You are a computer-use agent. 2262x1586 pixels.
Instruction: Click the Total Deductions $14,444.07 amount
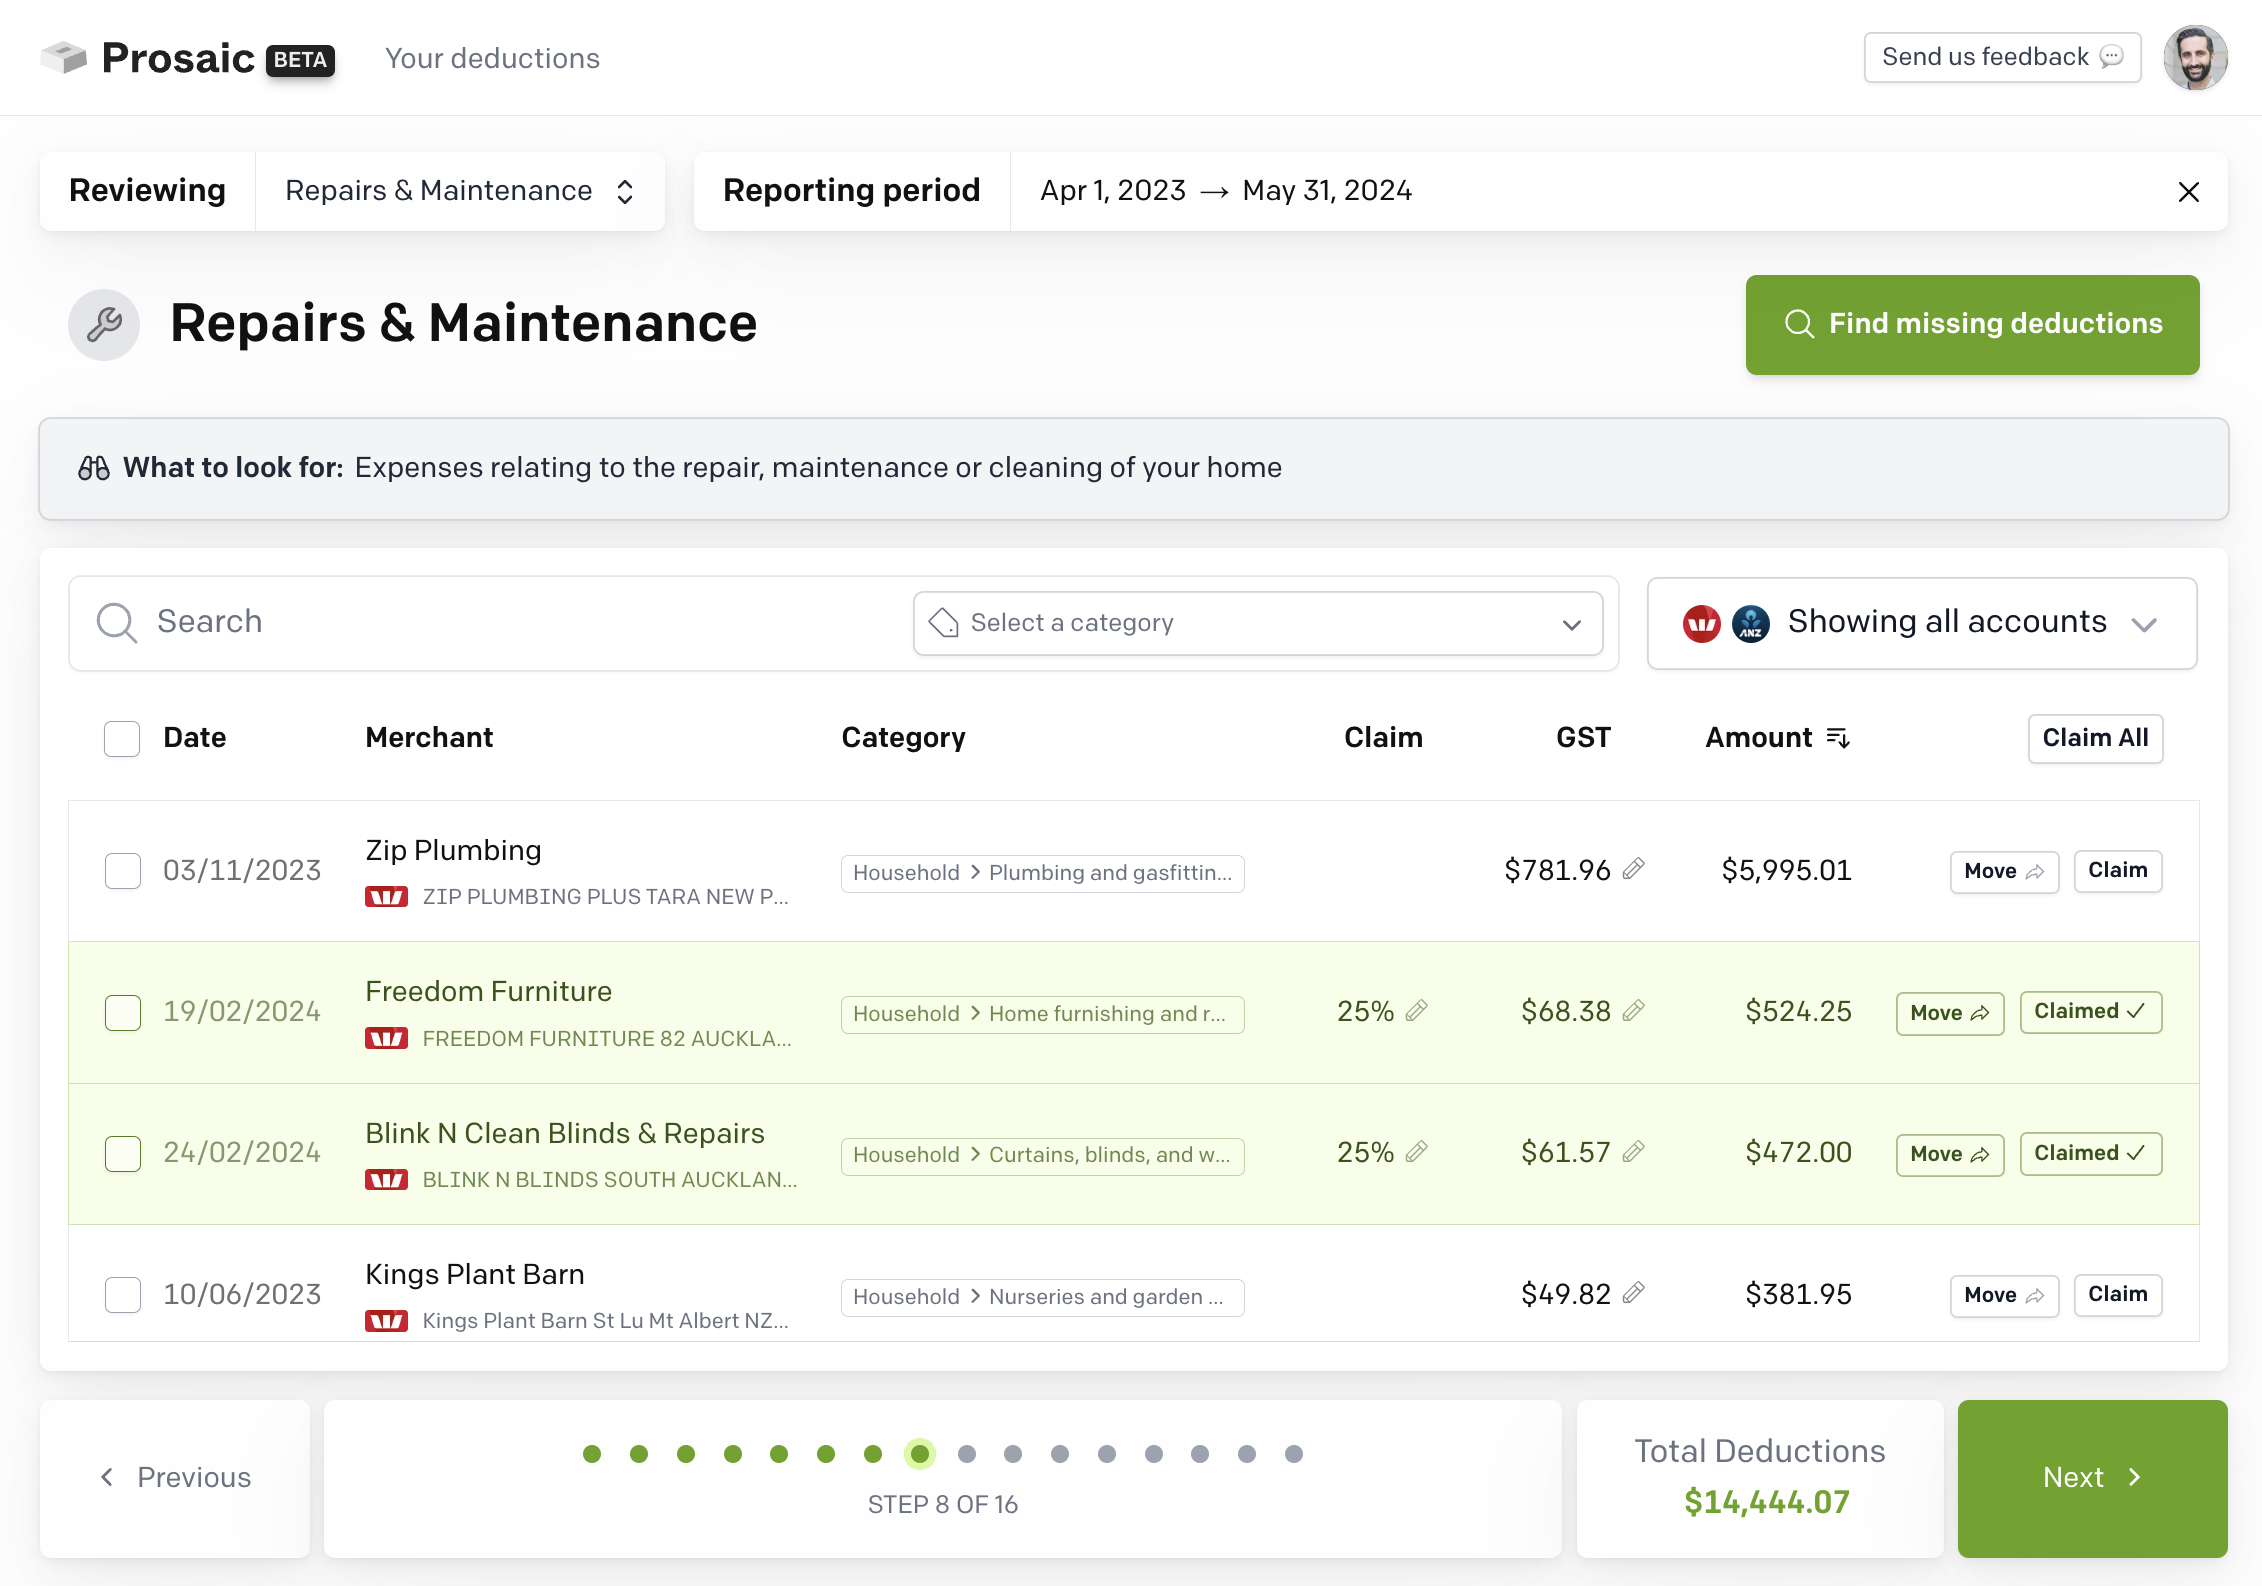[x=1766, y=1502]
